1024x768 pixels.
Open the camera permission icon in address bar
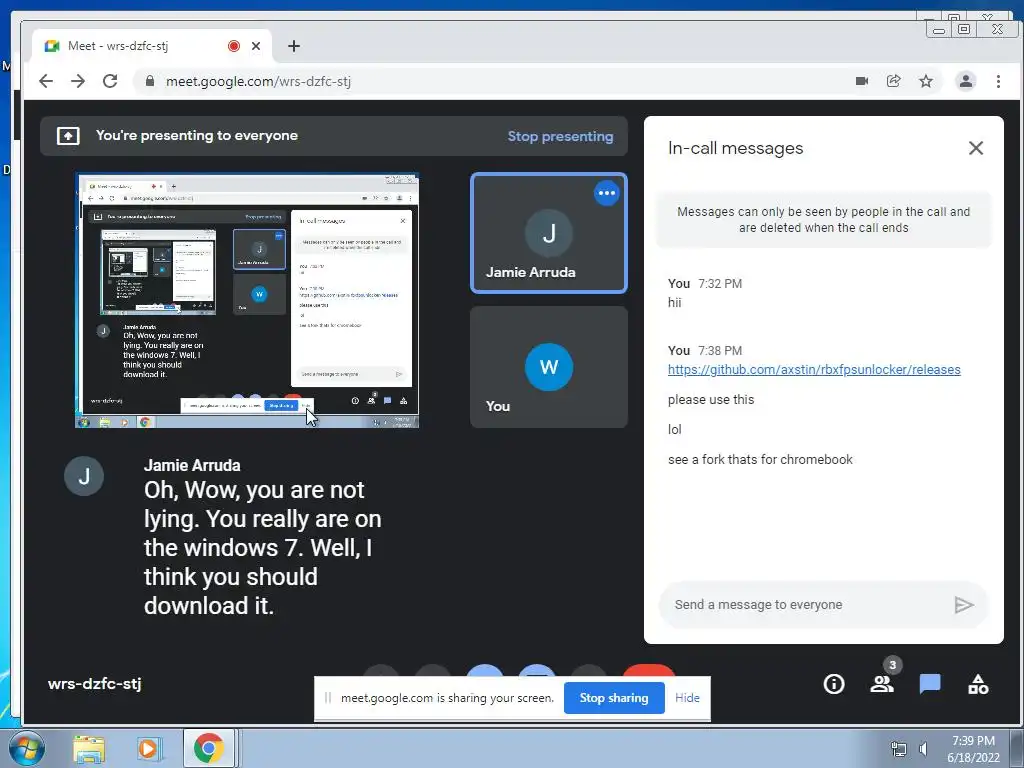tap(862, 81)
